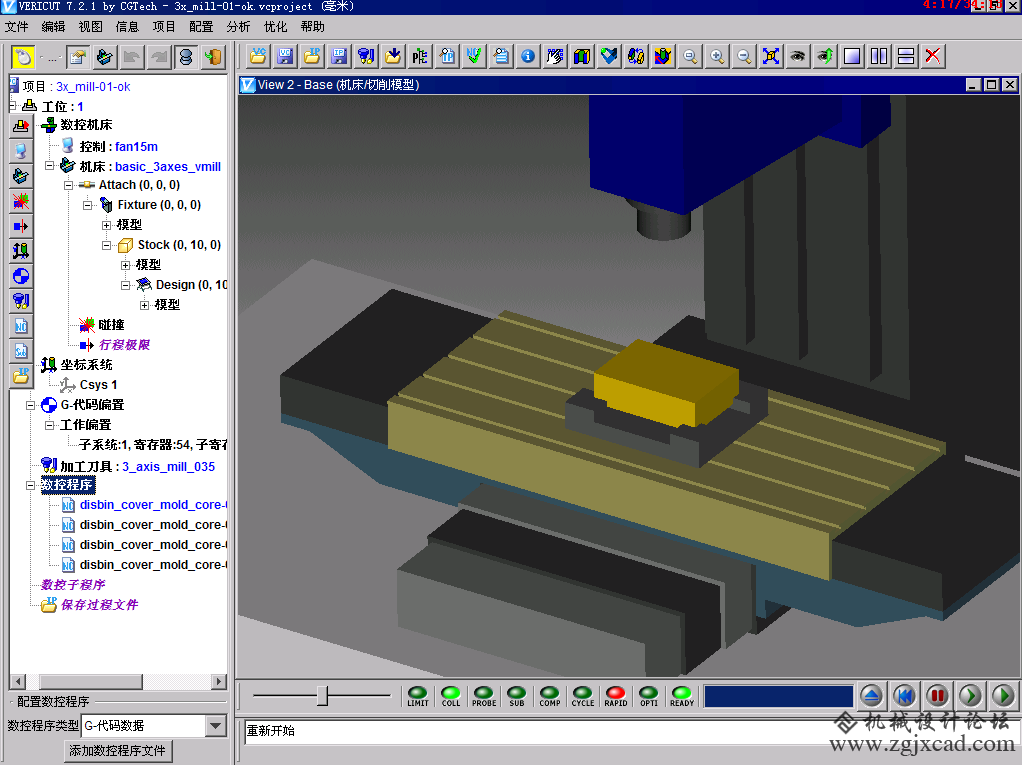Click the red Pause playback button
This screenshot has height=765, width=1022.
click(x=937, y=696)
